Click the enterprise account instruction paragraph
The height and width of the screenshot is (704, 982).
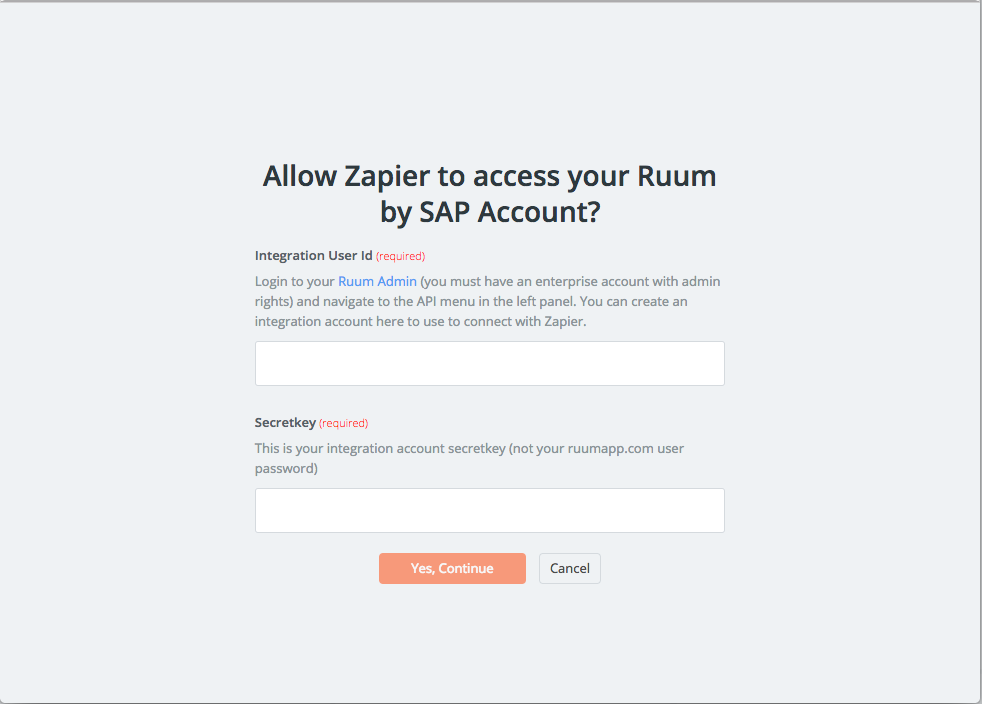coord(487,301)
